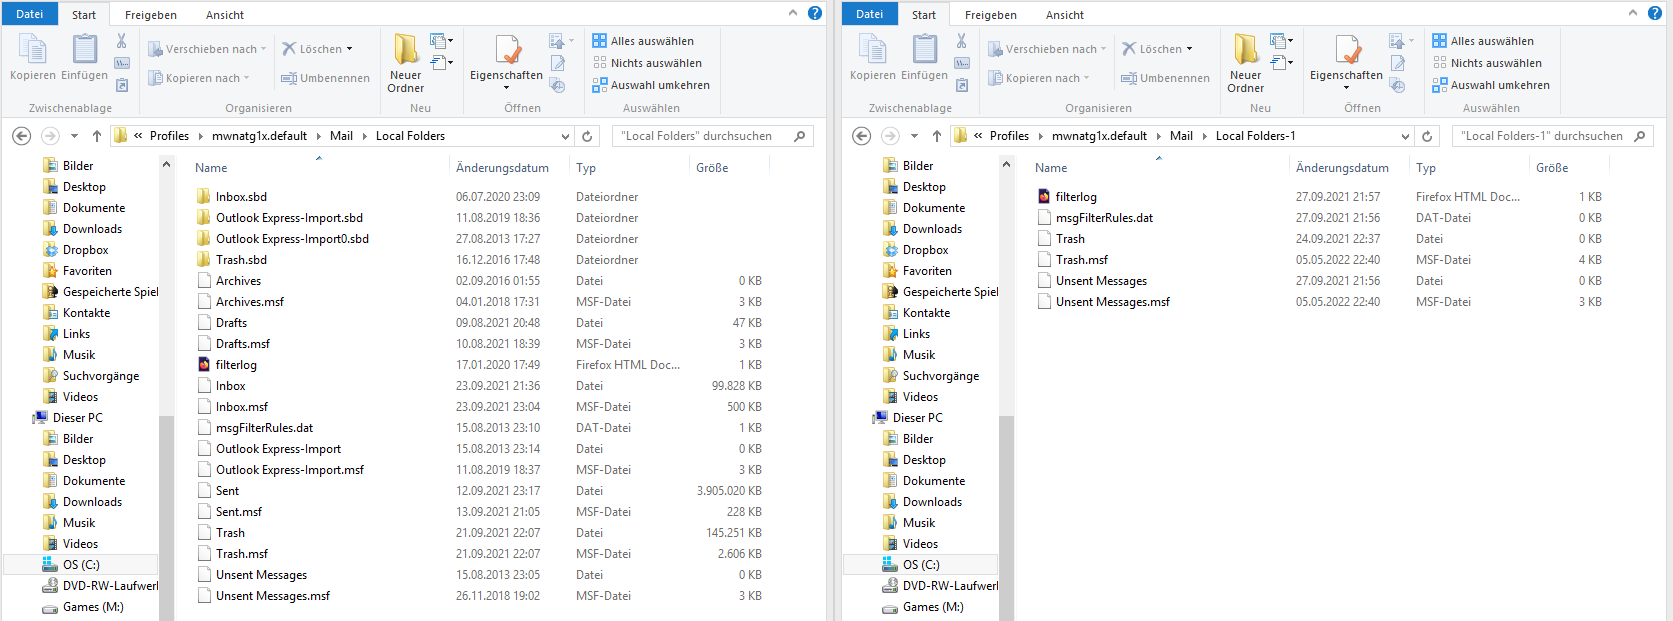Go up one level in left window
1673x621 pixels.
tap(97, 136)
